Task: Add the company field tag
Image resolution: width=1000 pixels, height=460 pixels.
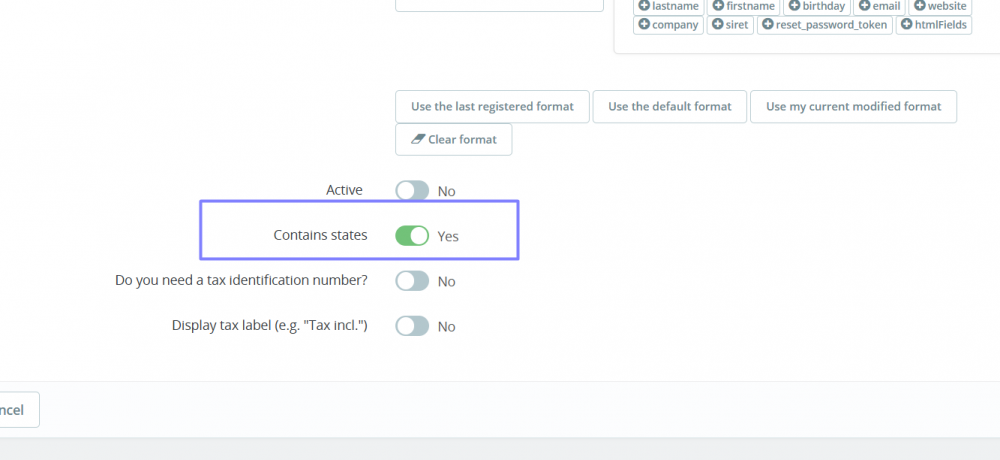Action: tap(668, 25)
